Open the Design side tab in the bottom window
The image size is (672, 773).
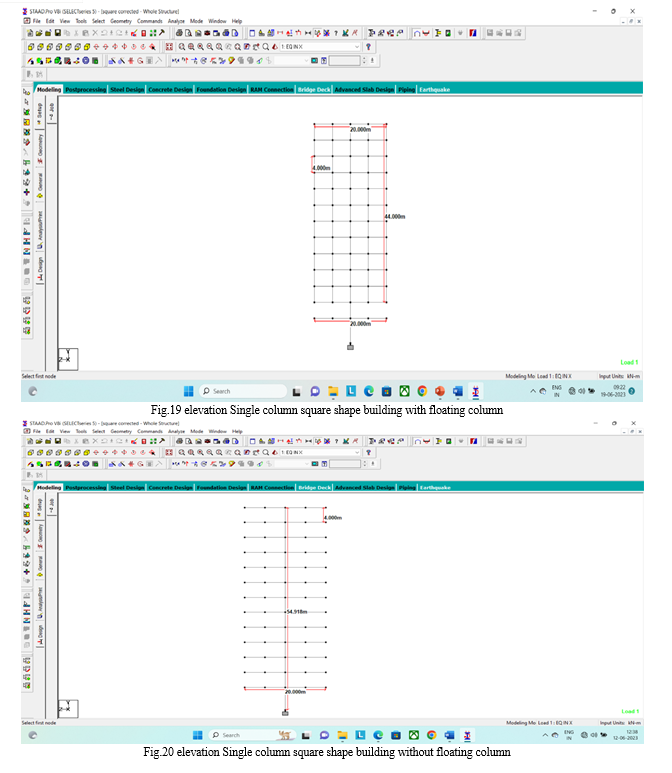click(40, 635)
